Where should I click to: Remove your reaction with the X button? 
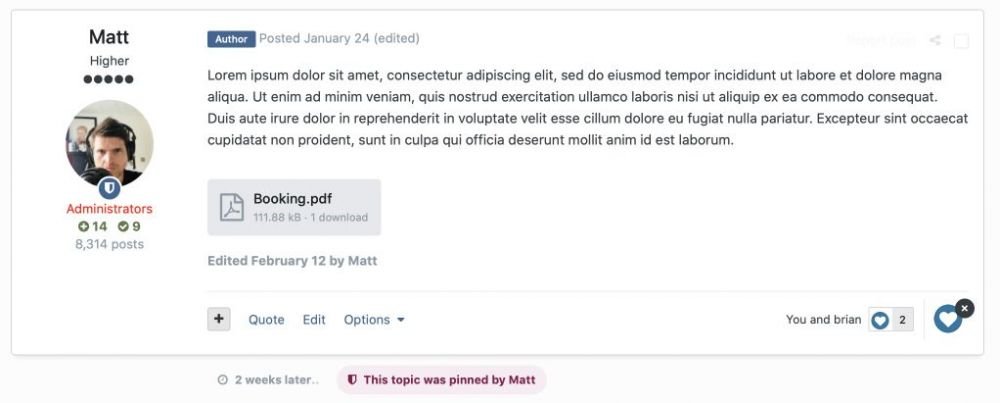[964, 308]
